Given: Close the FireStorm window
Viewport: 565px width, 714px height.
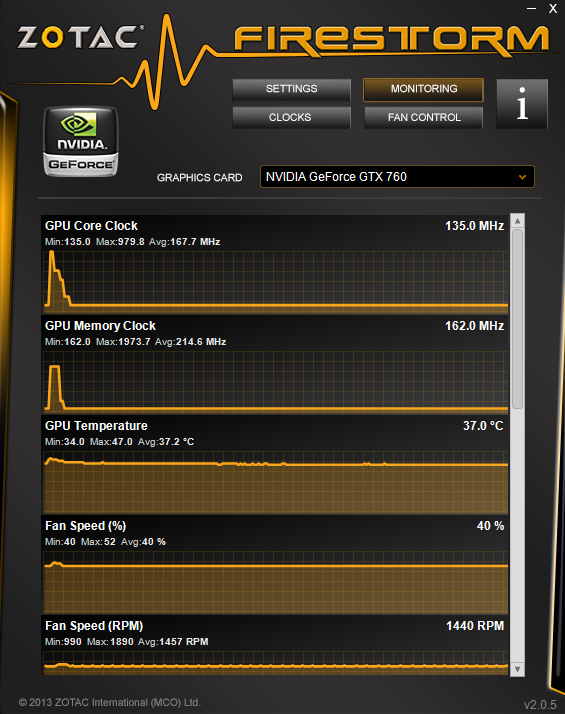Looking at the screenshot, I should [553, 9].
